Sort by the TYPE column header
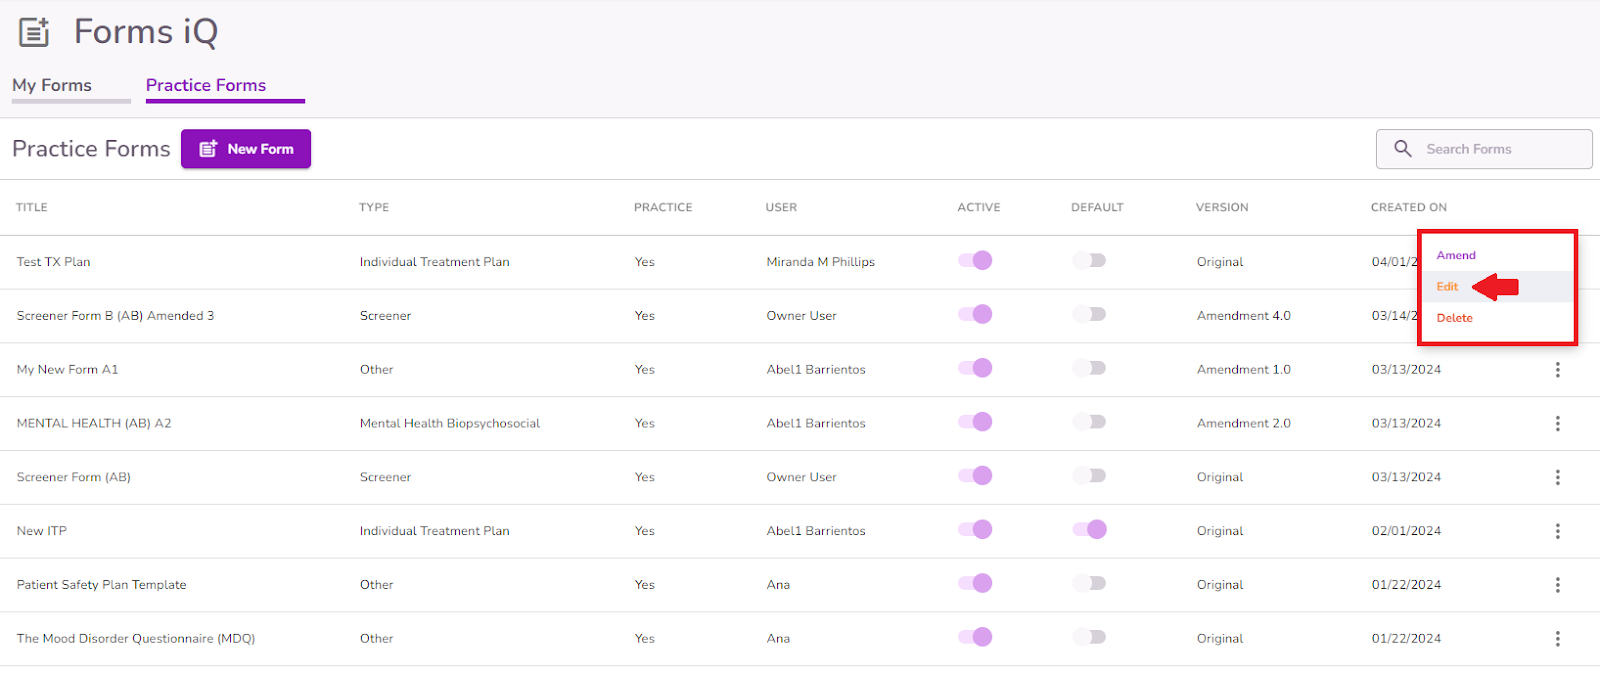 [x=374, y=208]
